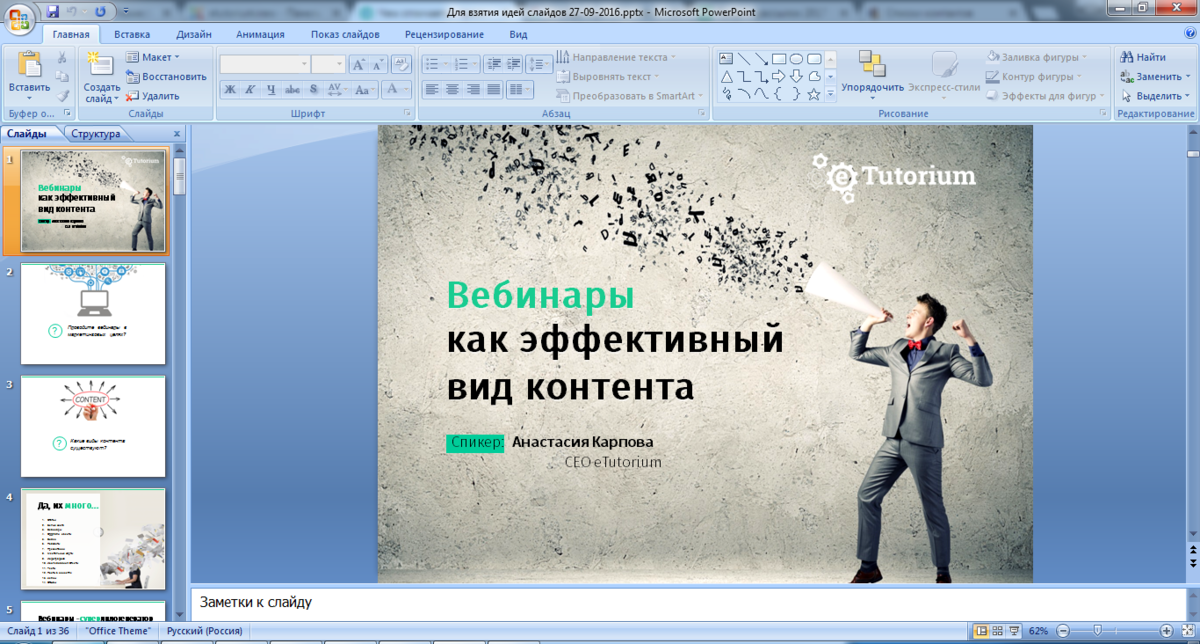The image size is (1200, 644).
Task: Click the Вставить clipboard icon
Action: point(30,66)
